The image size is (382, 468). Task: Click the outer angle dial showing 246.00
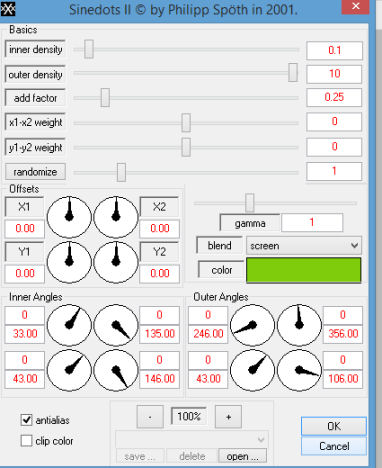pos(252,325)
